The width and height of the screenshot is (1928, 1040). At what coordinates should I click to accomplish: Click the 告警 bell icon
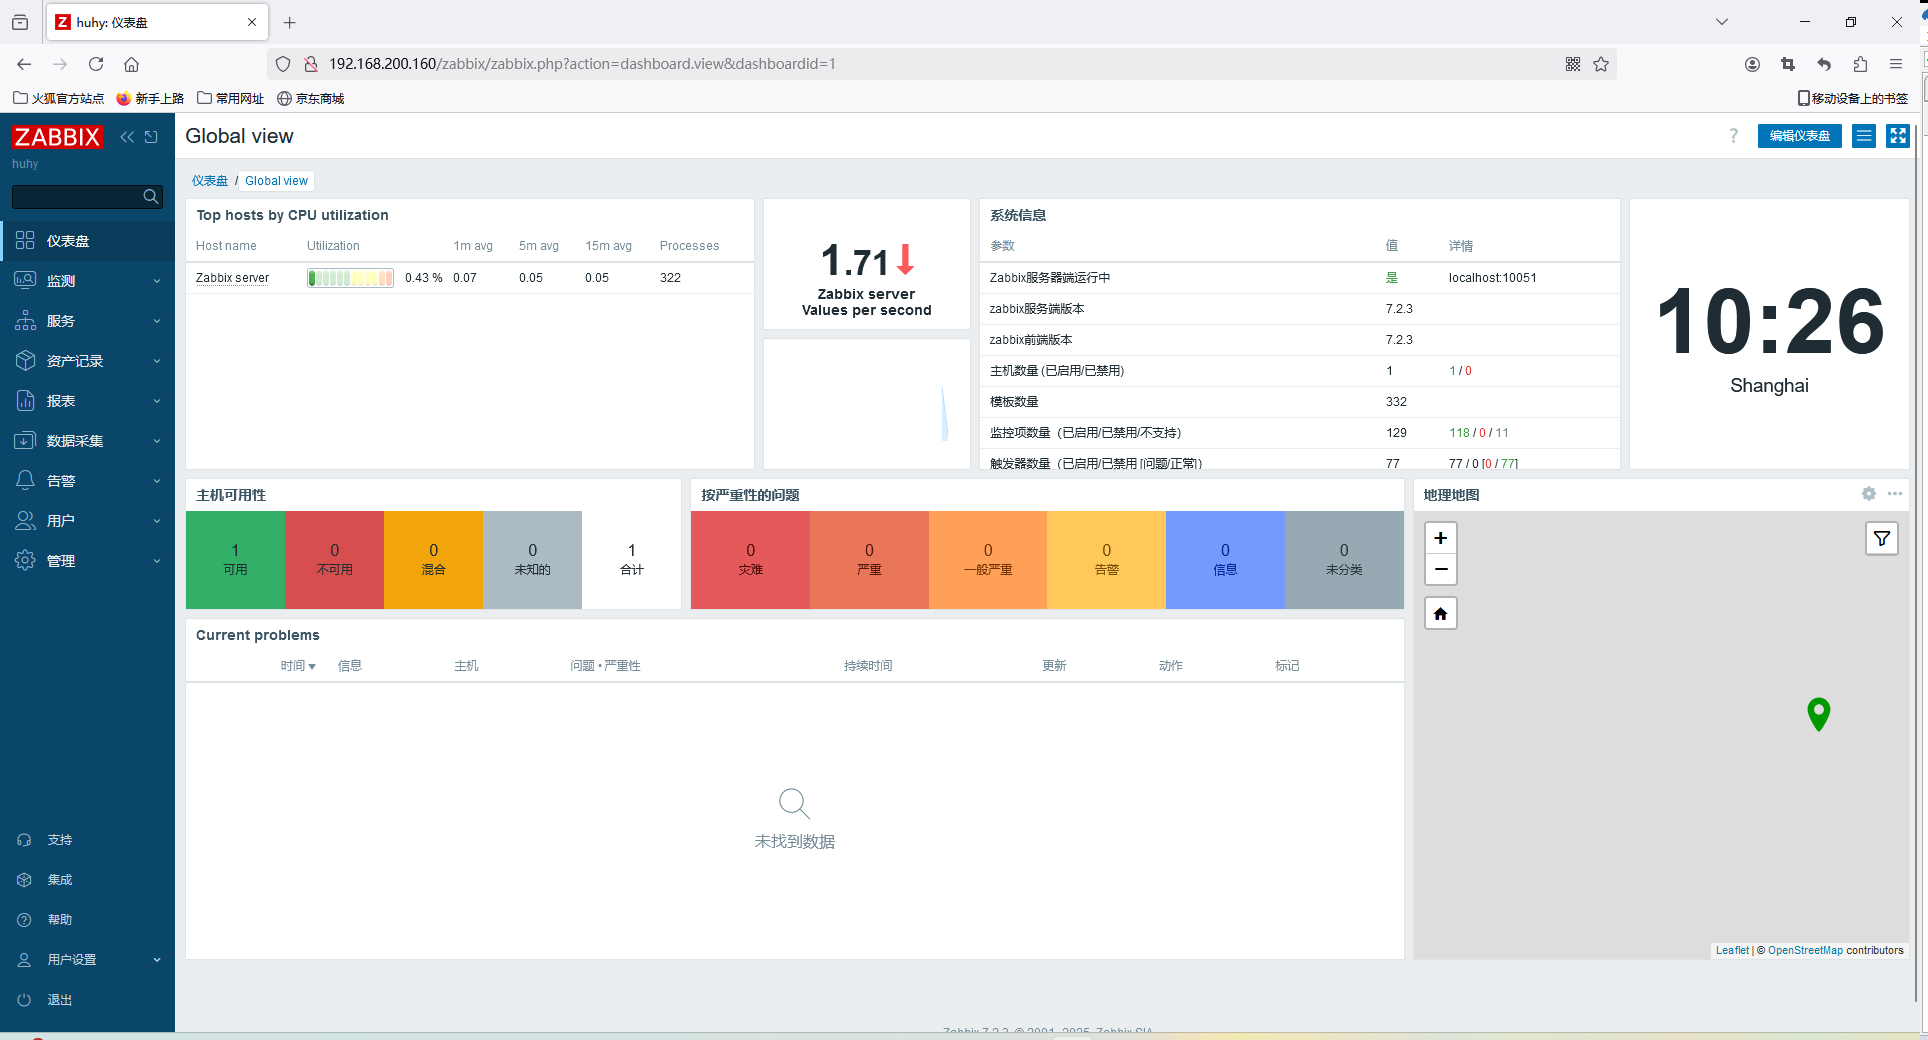pos(25,480)
